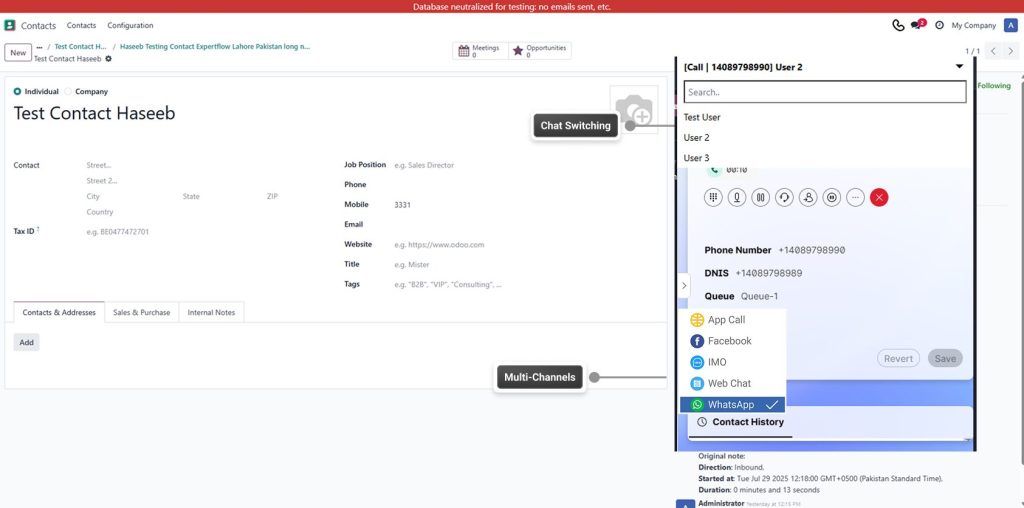
Task: Put the active call on hold
Action: [760, 197]
